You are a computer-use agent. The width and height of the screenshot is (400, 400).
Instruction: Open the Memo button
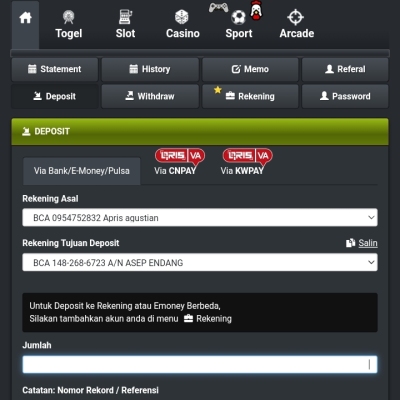(x=250, y=69)
